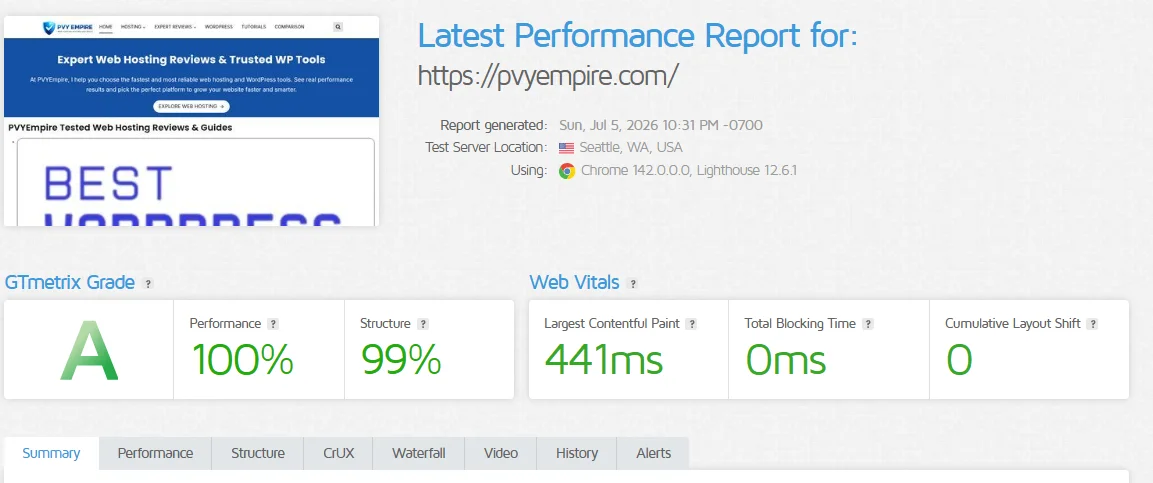Image resolution: width=1153 pixels, height=483 pixels.
Task: Open the GTmetrix Grade help icon
Action: coord(148,284)
